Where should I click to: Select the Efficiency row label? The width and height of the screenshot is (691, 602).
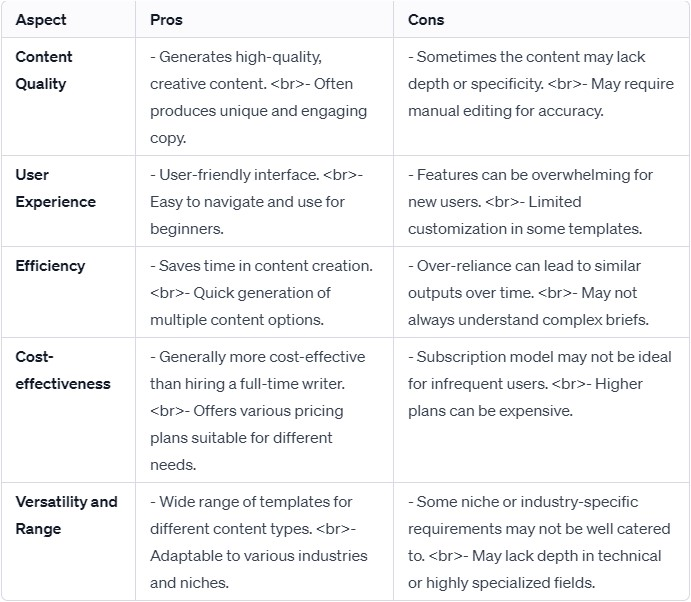[x=50, y=266]
